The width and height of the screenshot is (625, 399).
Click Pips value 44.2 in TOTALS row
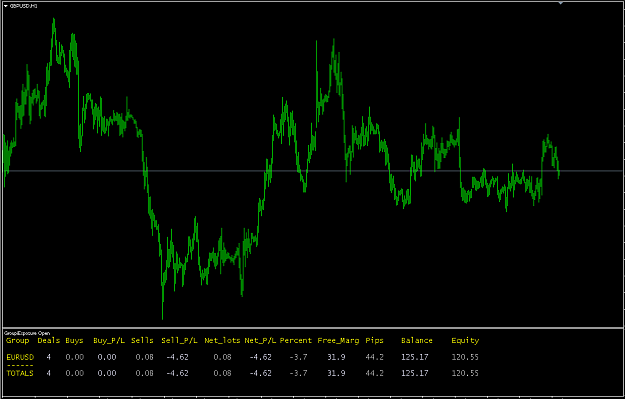tap(374, 373)
